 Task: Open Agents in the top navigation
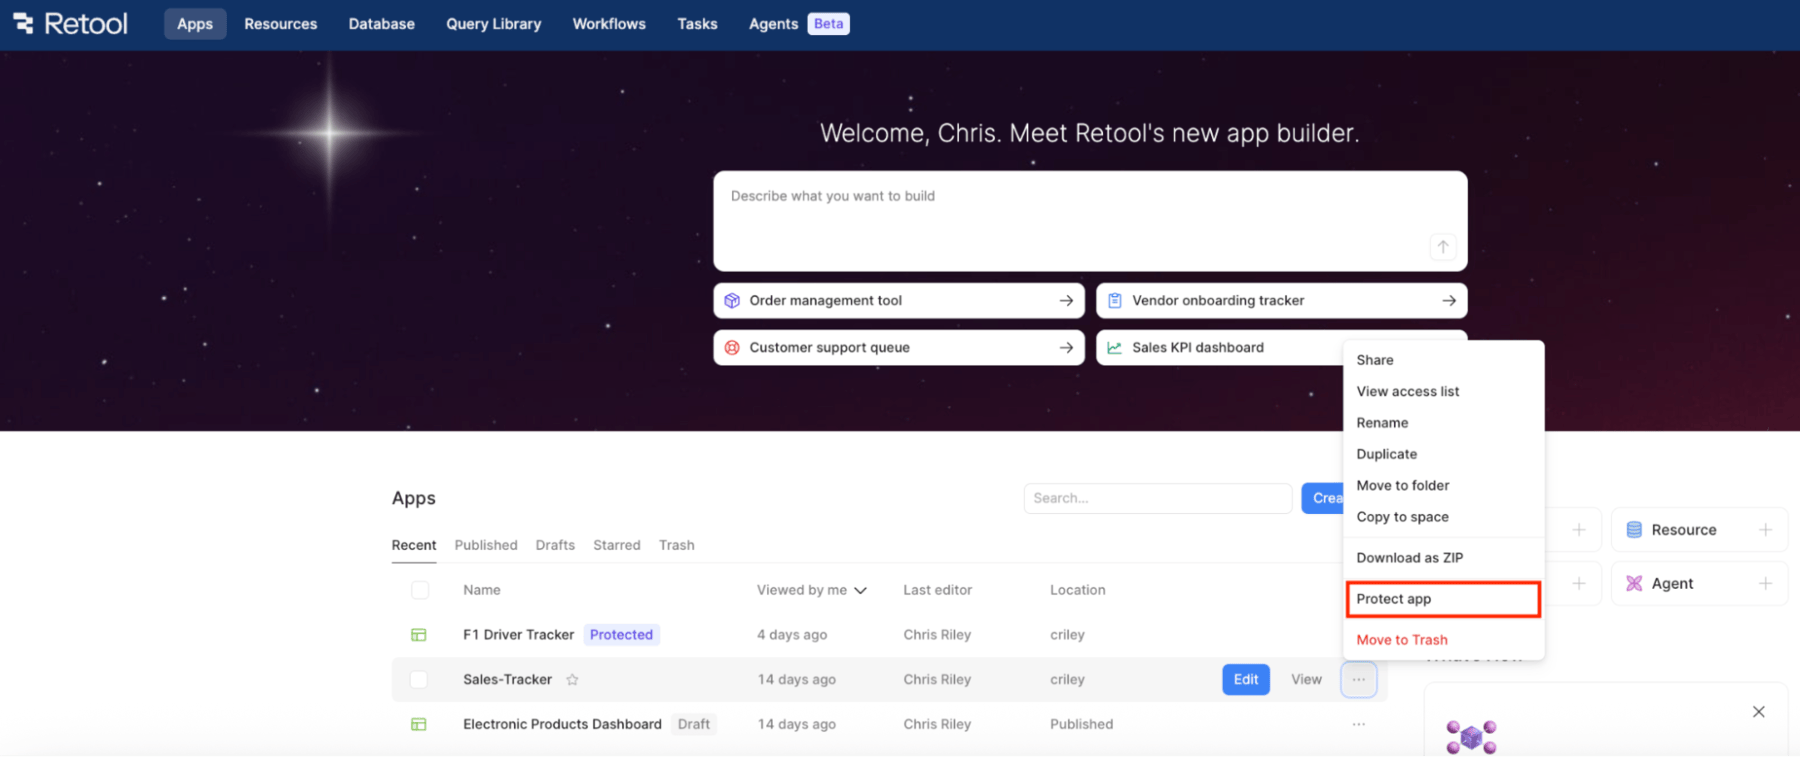tap(773, 24)
